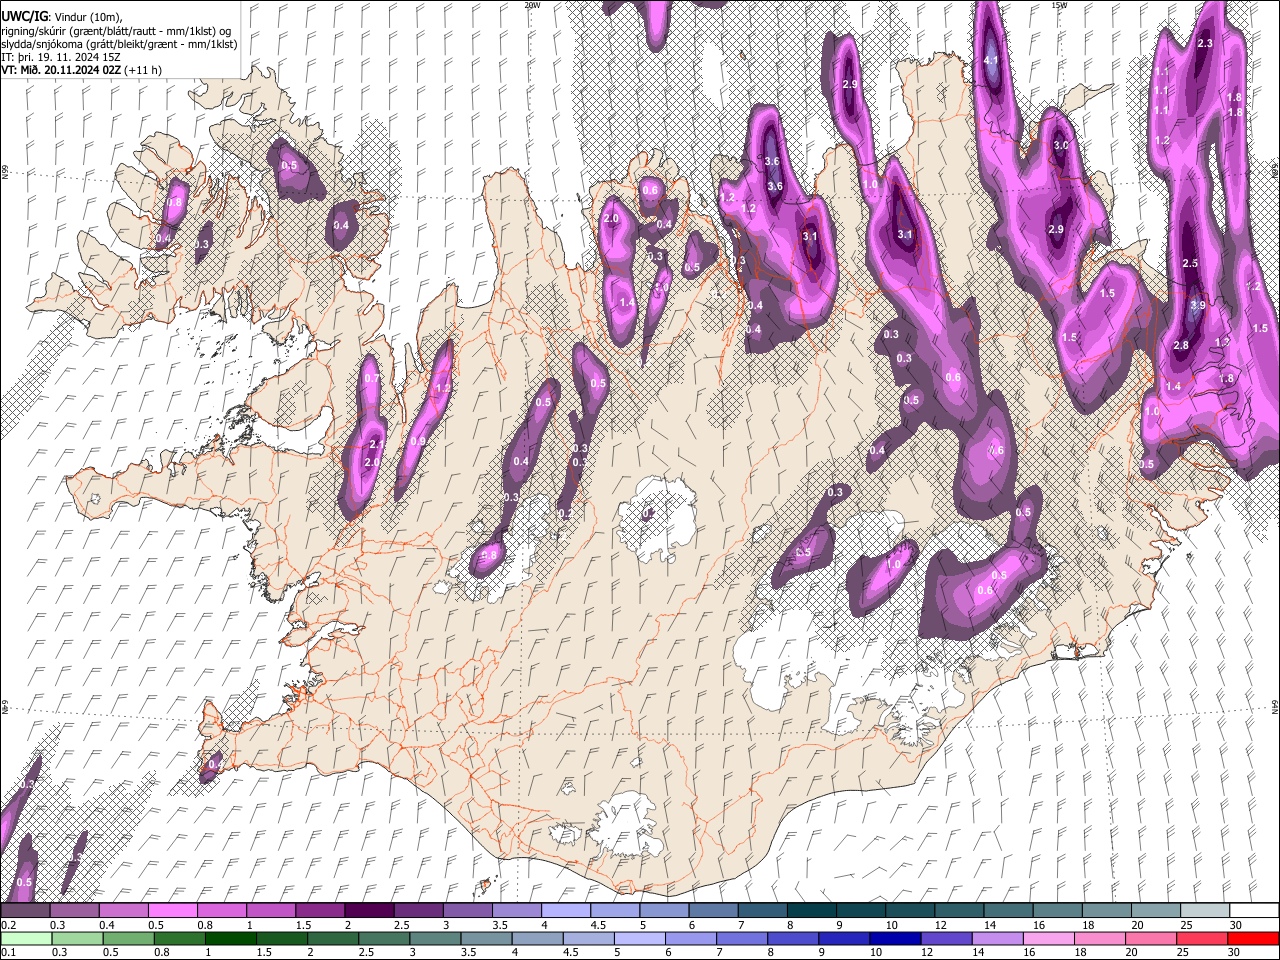Click the '15W' longitude label

[1059, 5]
